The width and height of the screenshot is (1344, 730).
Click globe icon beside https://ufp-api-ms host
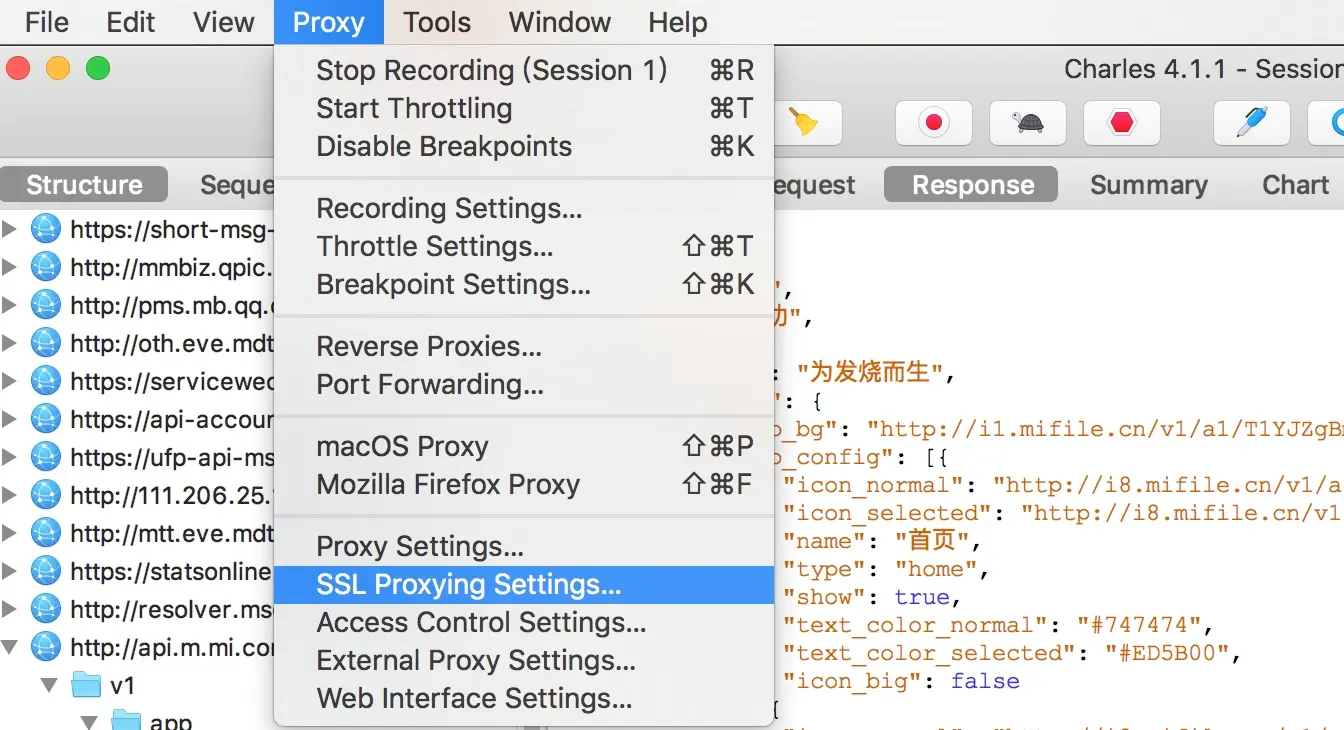(x=46, y=457)
